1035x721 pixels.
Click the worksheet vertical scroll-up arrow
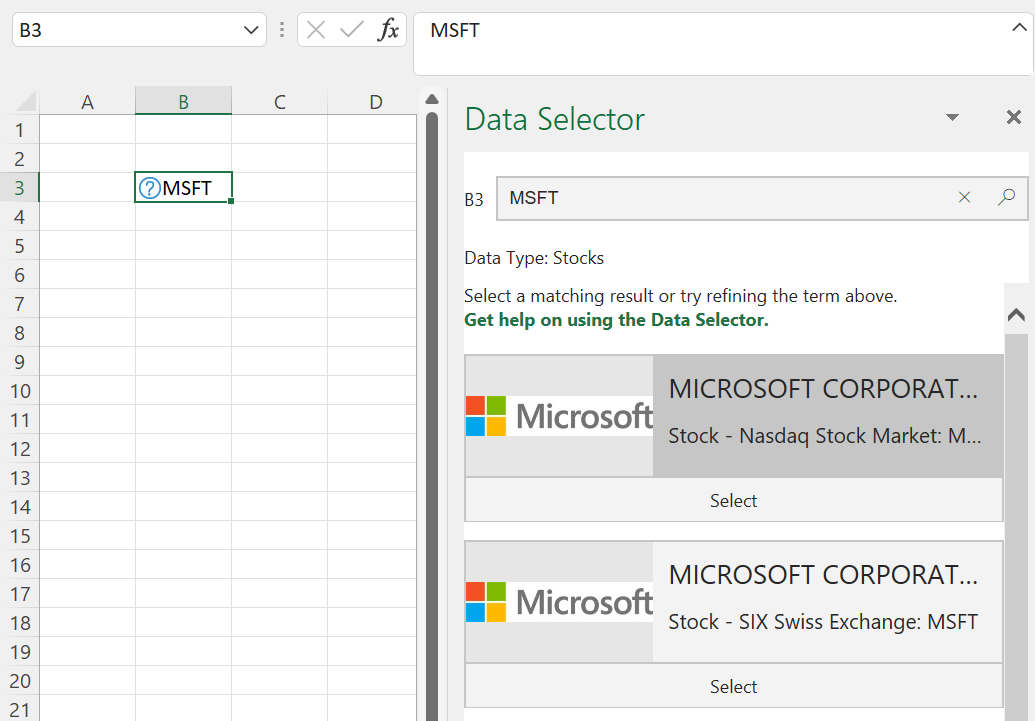(x=432, y=100)
